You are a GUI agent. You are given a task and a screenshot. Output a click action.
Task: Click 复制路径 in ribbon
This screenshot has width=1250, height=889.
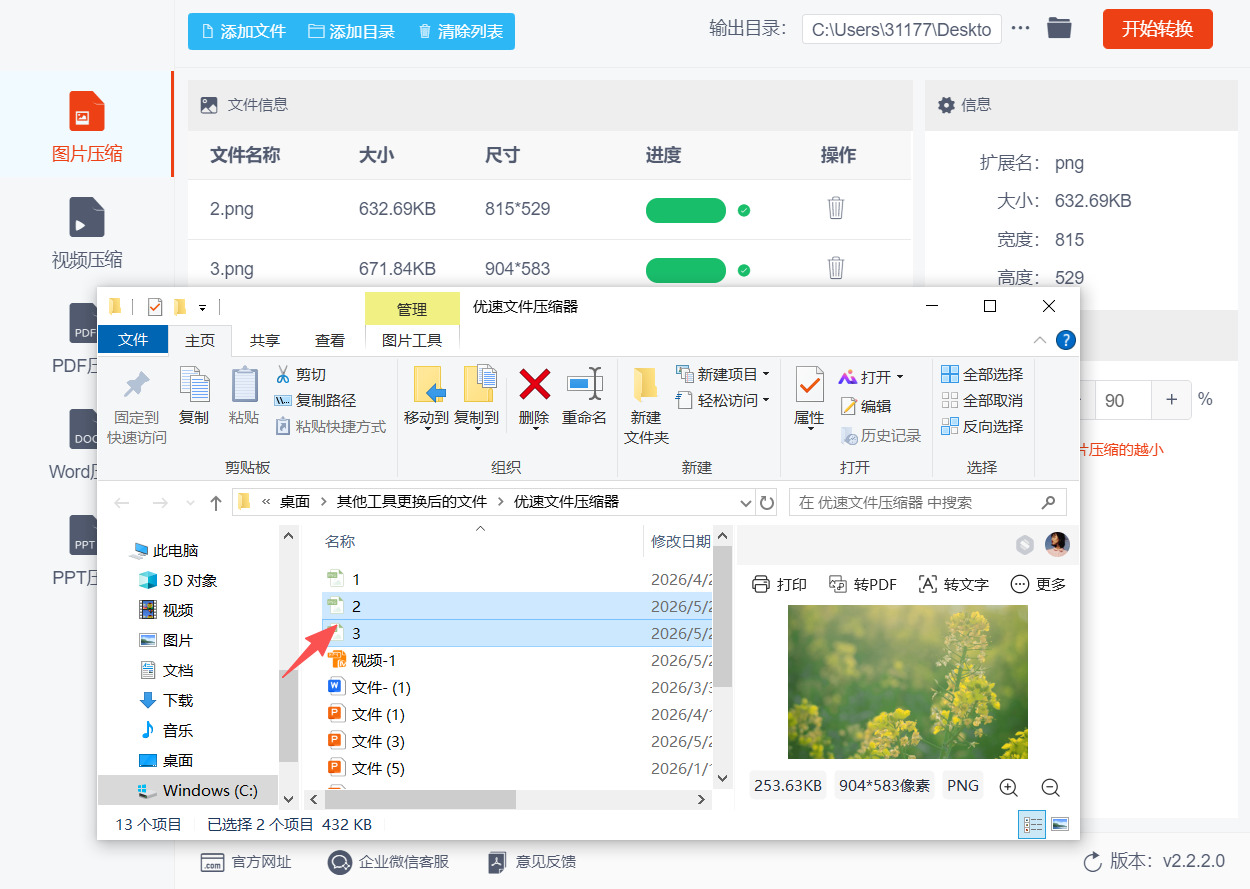click(x=315, y=400)
